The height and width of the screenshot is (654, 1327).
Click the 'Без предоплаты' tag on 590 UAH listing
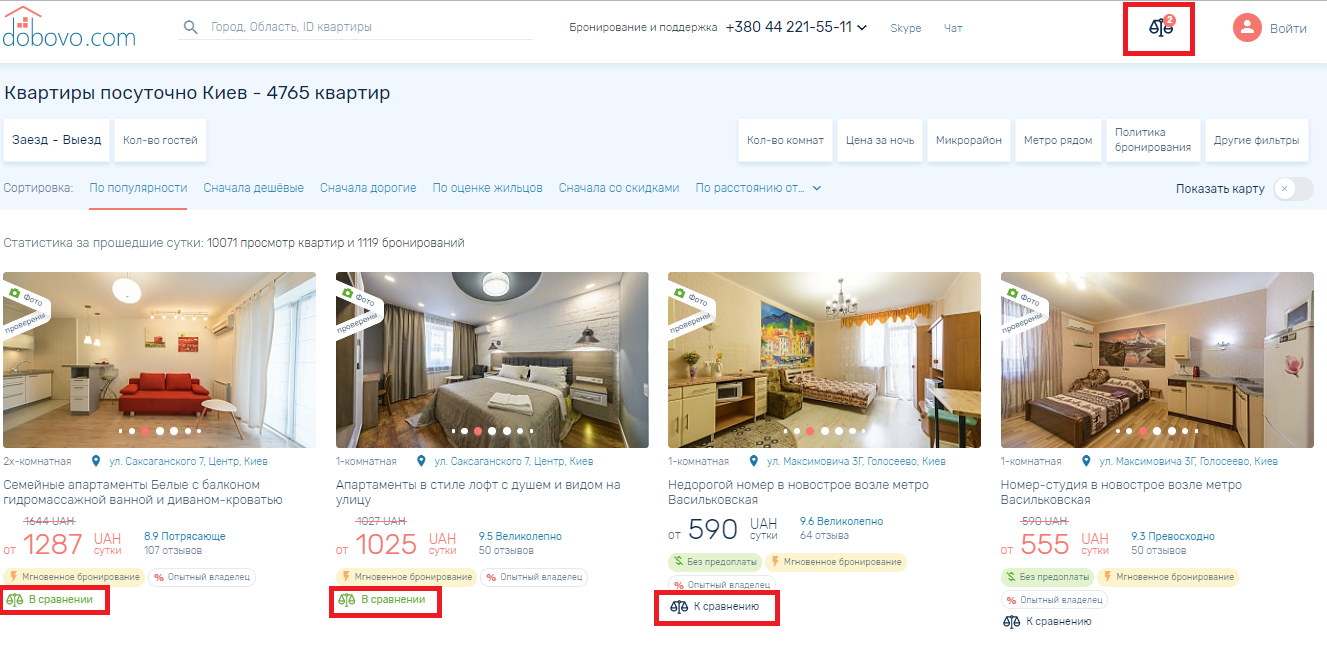coord(715,562)
